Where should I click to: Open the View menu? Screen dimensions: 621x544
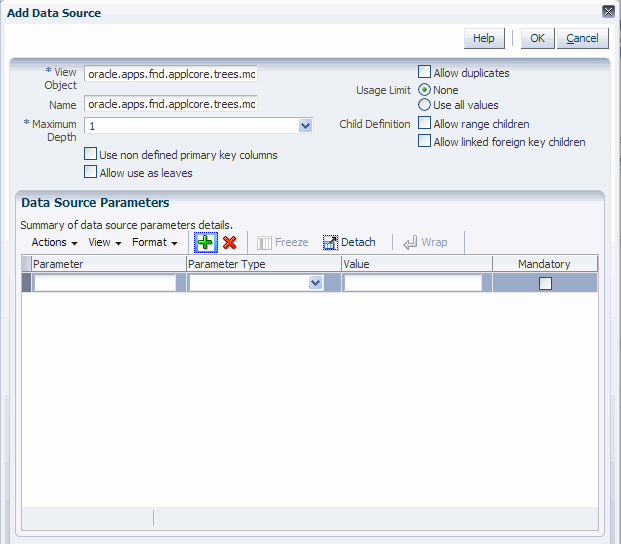click(105, 242)
